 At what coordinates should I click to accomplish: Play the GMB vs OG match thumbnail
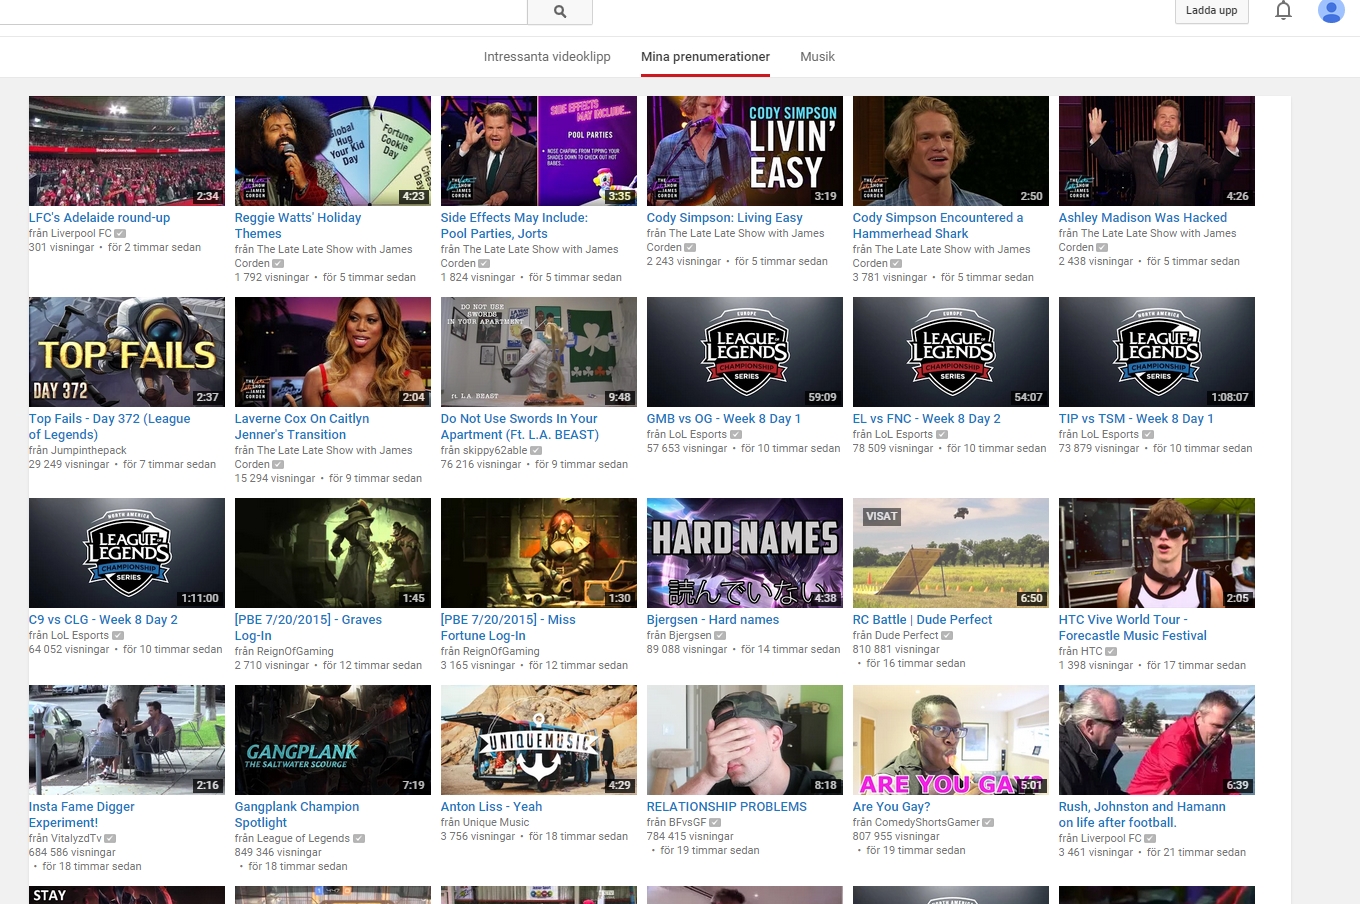click(x=745, y=352)
